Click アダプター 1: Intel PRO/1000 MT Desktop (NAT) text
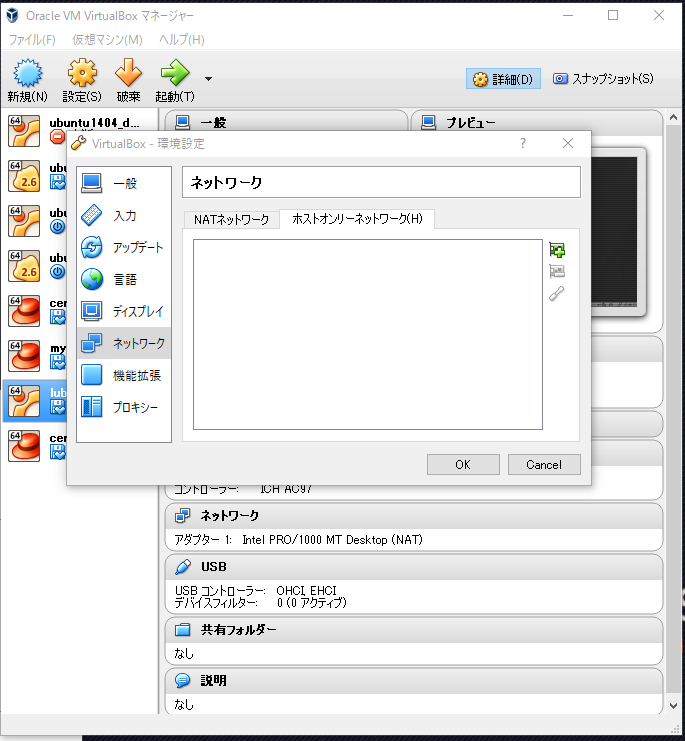Viewport: 685px width, 741px height. [x=299, y=540]
